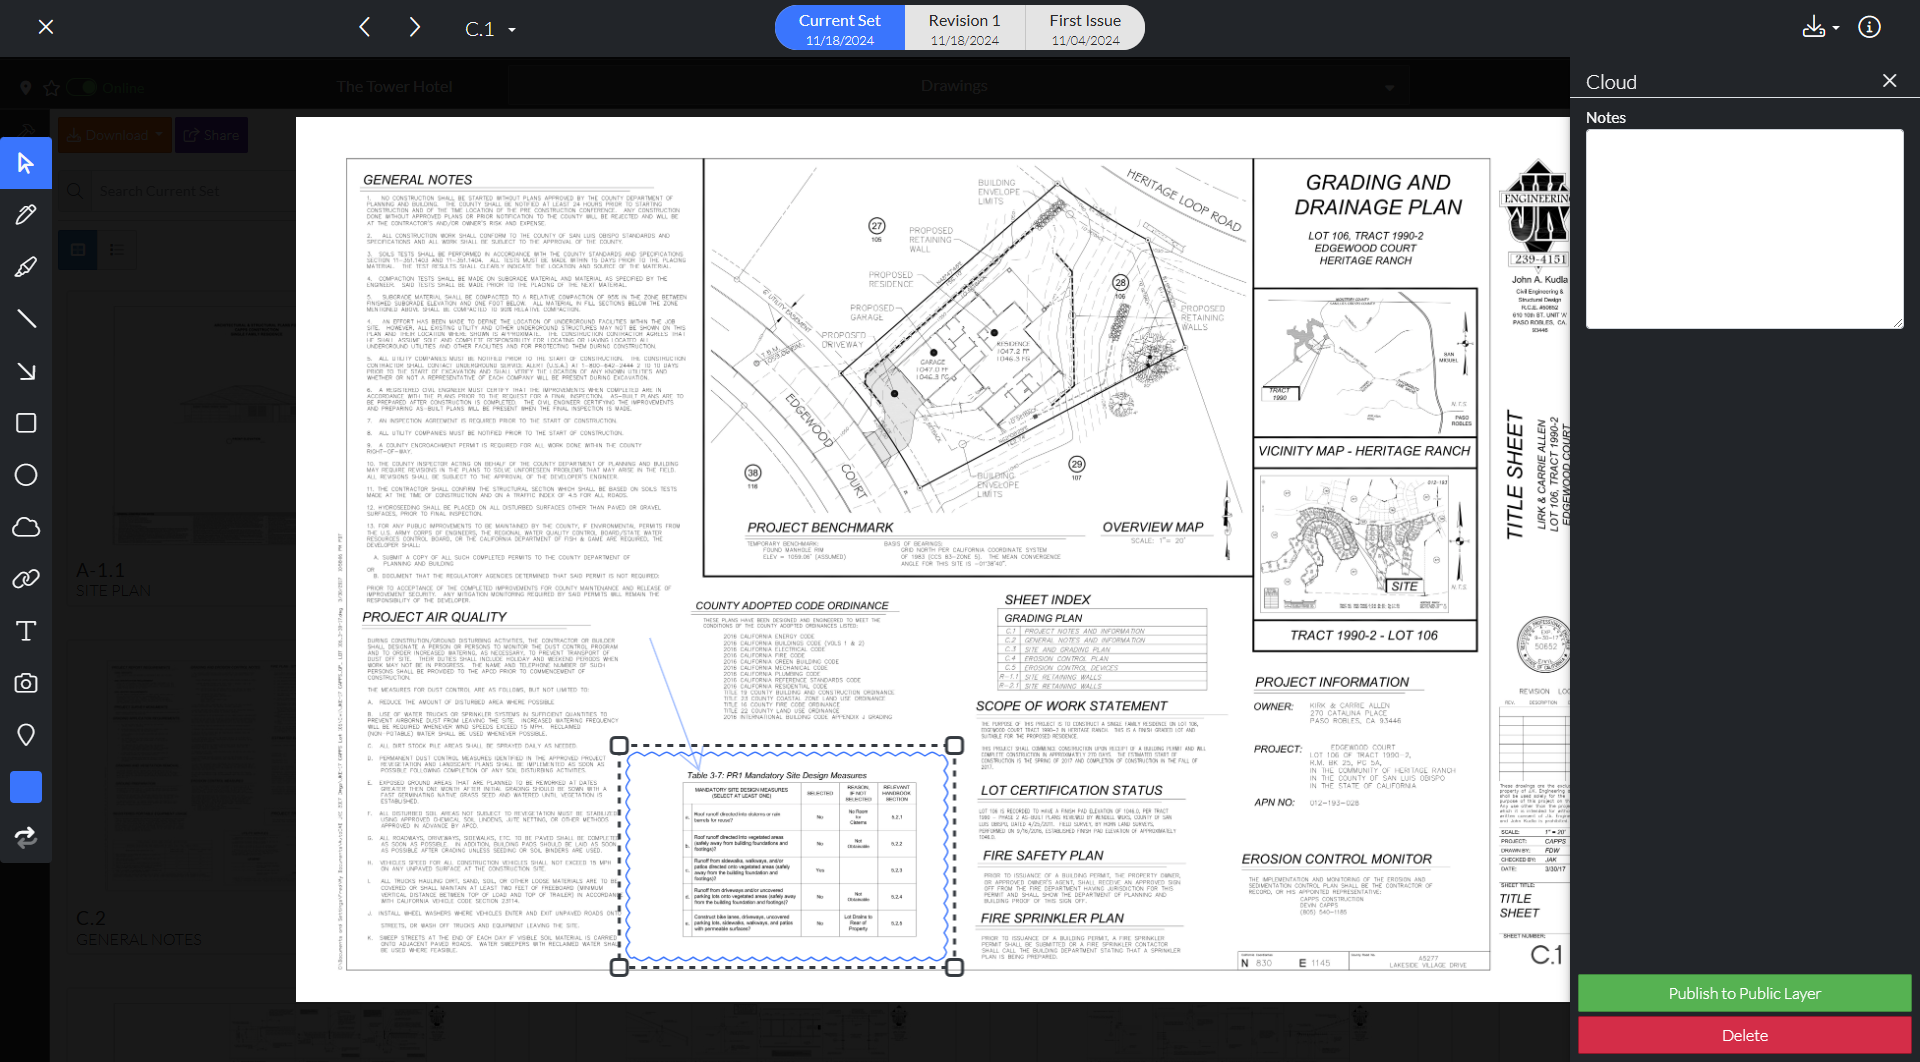Select the Ellipse shape tool
This screenshot has height=1062, width=1920.
26,475
